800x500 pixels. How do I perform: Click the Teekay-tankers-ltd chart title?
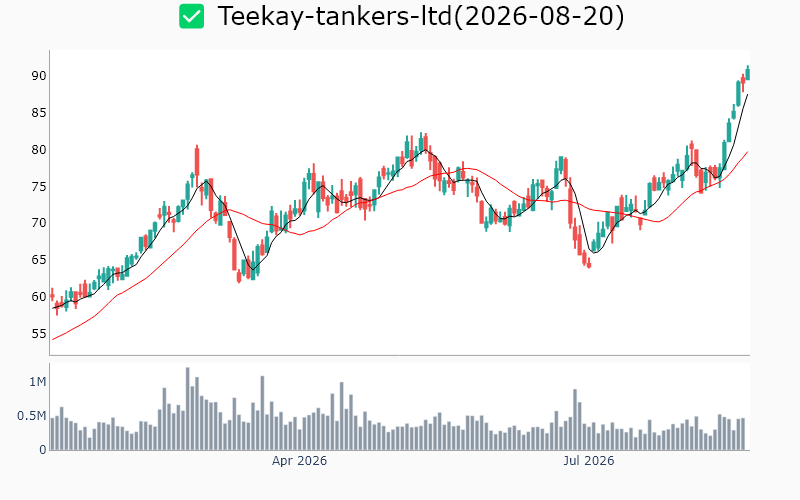click(x=421, y=16)
